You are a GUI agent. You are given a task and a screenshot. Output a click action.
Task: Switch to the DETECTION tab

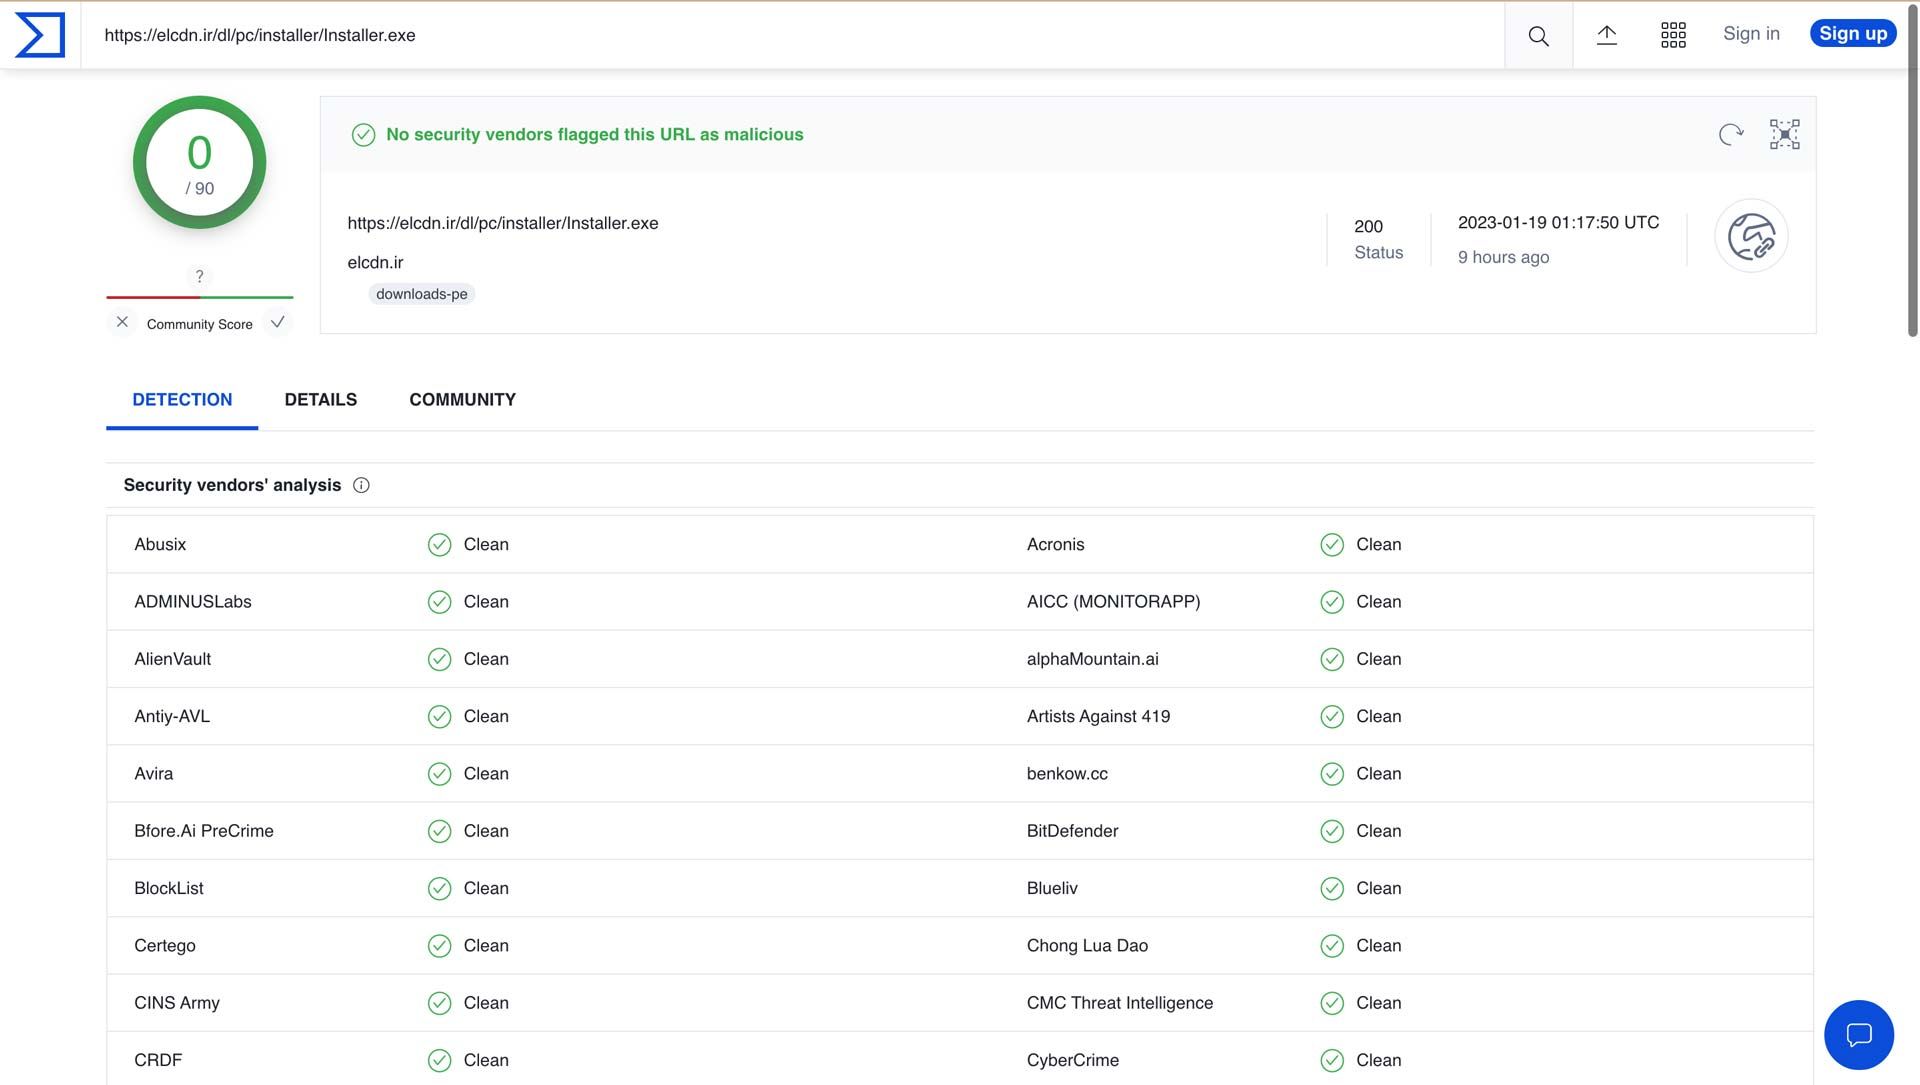tap(182, 399)
